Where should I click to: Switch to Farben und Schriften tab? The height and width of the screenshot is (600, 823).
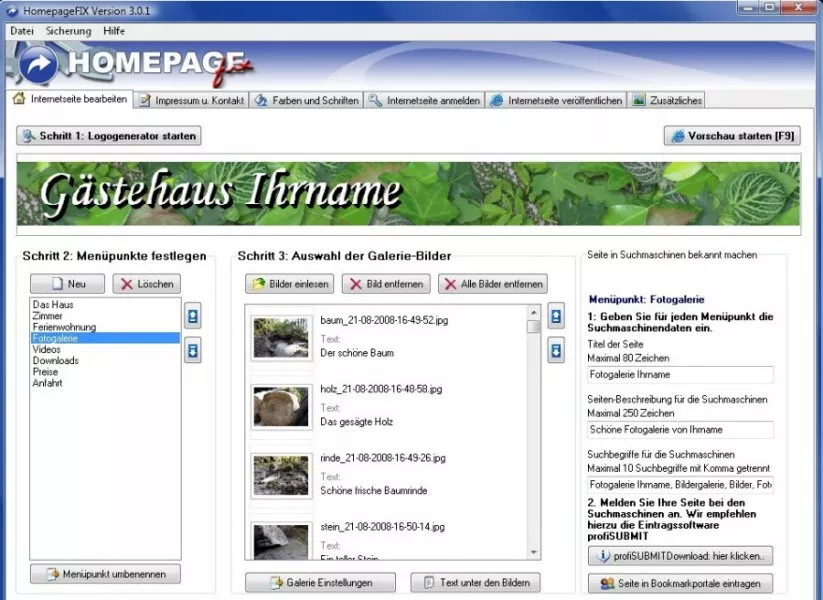[305, 100]
